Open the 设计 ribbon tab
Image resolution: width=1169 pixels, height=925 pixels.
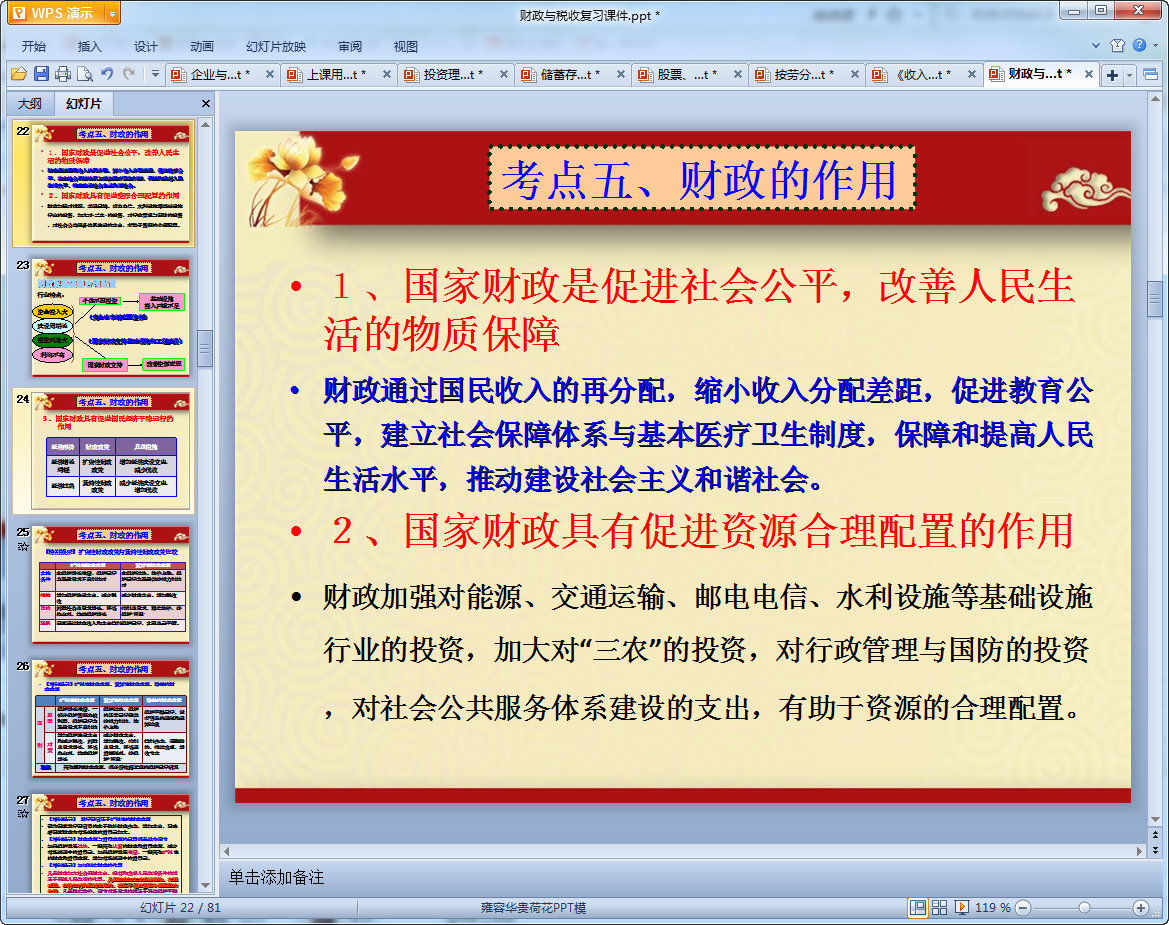pyautogui.click(x=145, y=46)
